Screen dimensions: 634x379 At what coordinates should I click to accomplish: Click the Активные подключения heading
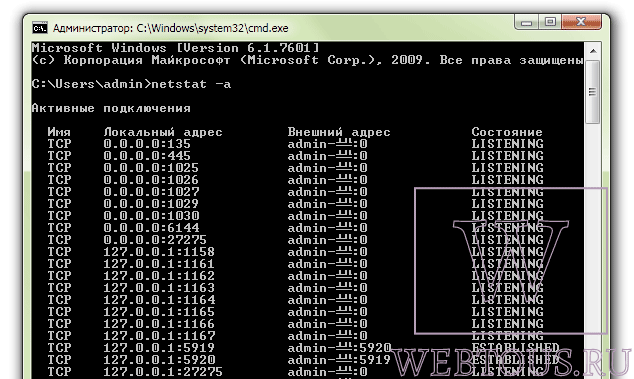click(x=111, y=108)
